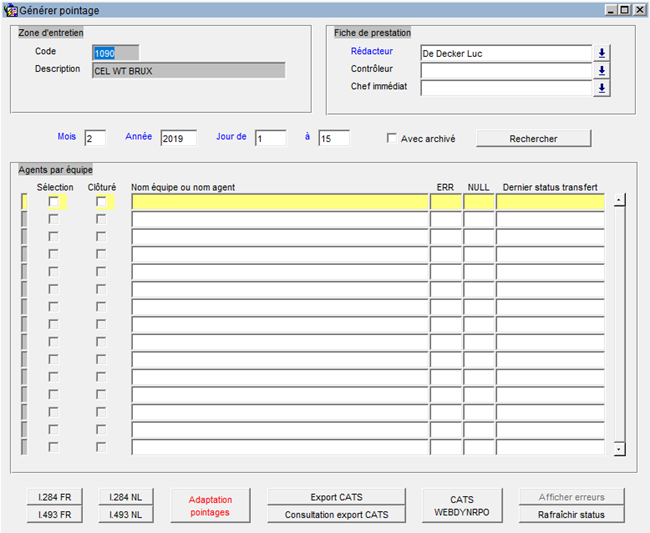650x533 pixels.
Task: Click the scrollbar up arrow of agents list
Action: point(619,200)
